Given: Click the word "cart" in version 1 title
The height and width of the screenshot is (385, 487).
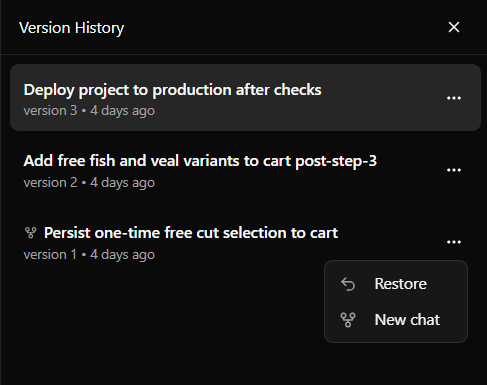Looking at the screenshot, I should (x=324, y=233).
